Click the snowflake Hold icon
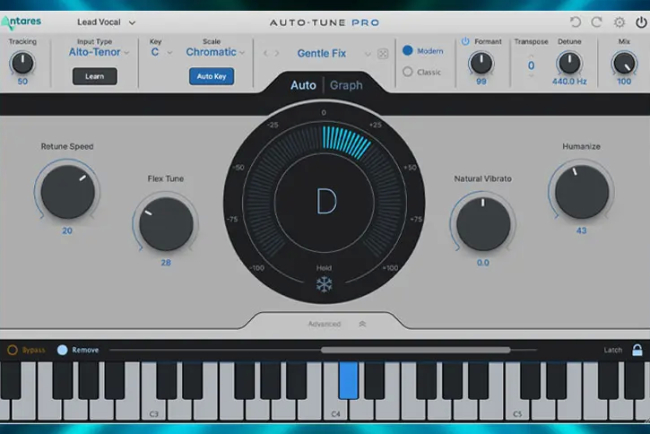Screen dimensions: 650x434 coord(324,284)
